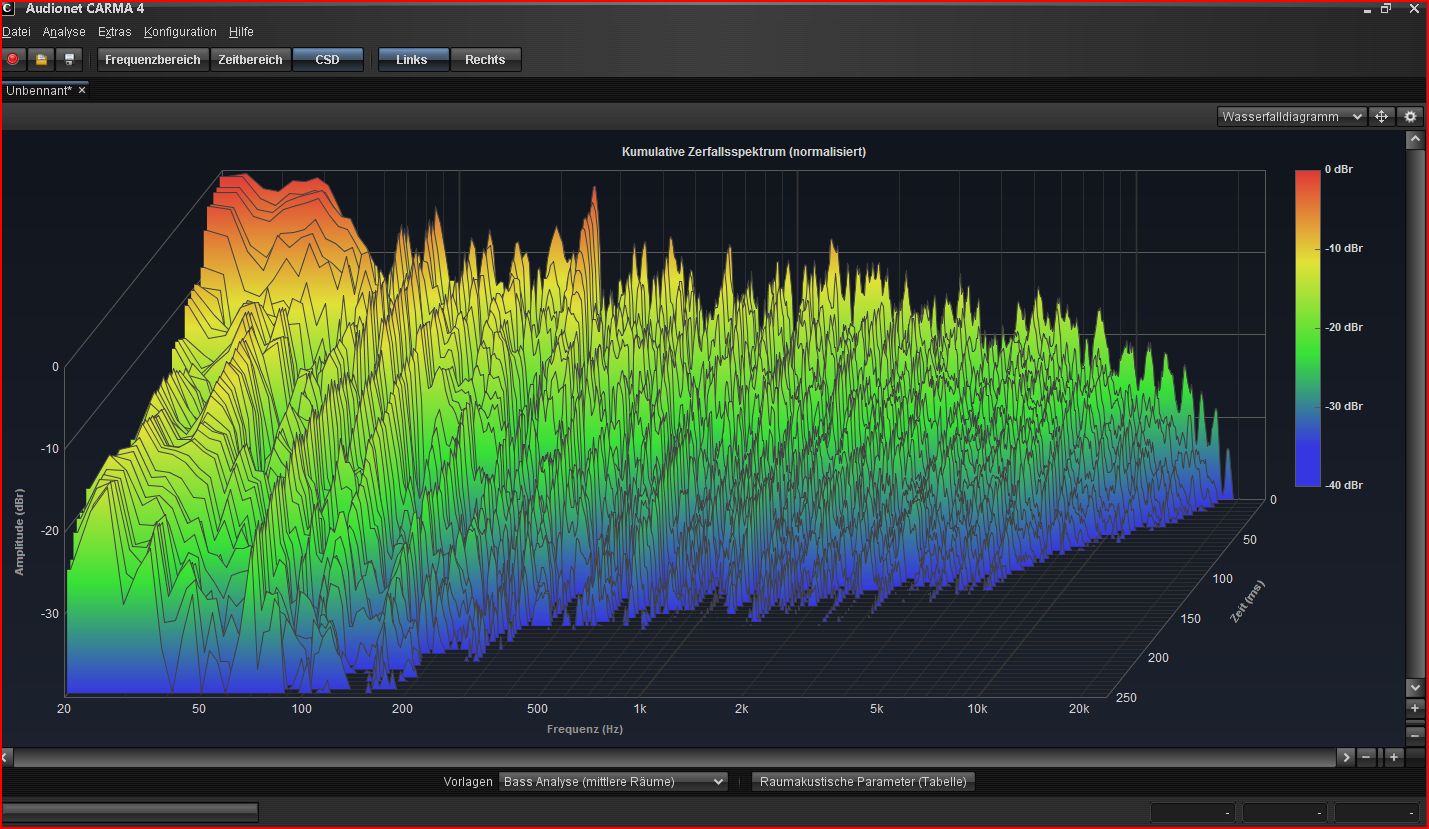The height and width of the screenshot is (829, 1429).
Task: Click the save disk icon in toolbar
Action: coord(69,59)
